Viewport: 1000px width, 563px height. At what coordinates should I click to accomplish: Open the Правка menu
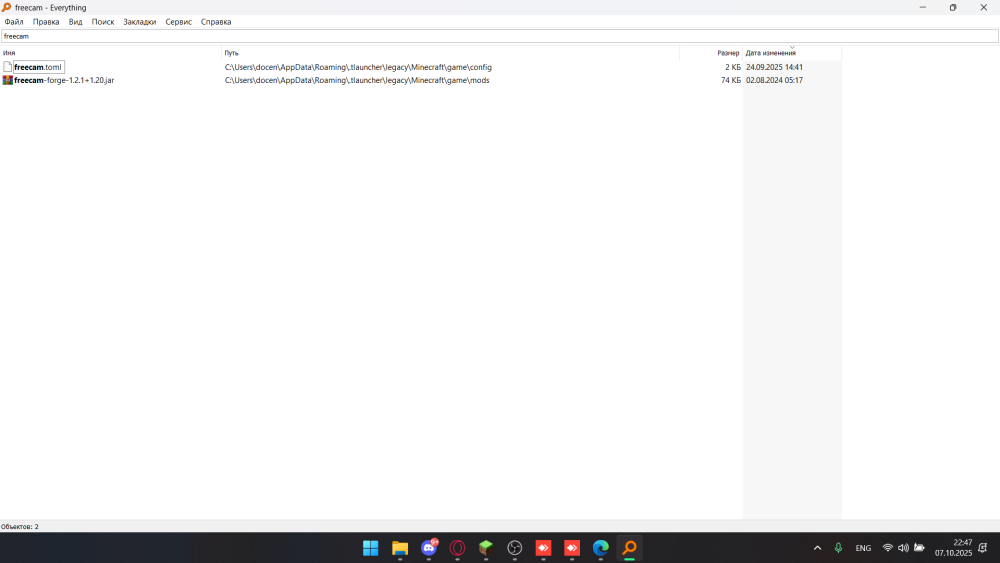click(x=46, y=22)
